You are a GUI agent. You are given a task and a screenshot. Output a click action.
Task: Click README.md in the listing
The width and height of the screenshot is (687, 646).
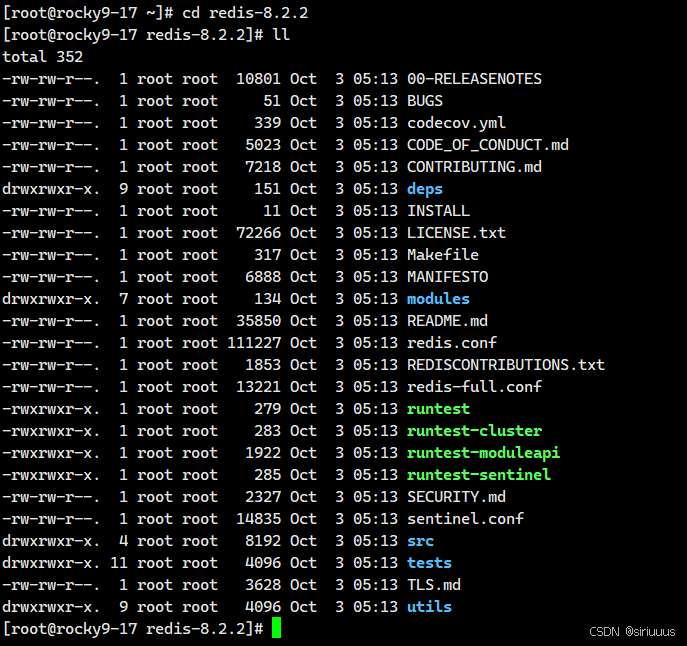(x=447, y=321)
